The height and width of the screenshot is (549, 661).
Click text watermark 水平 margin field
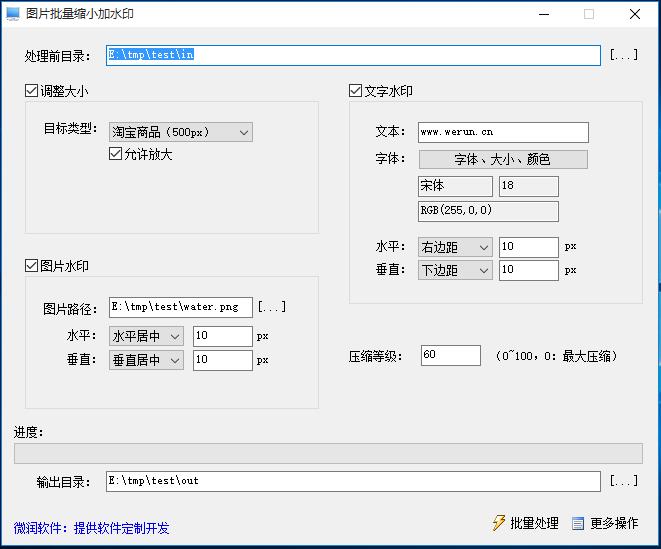click(x=529, y=247)
